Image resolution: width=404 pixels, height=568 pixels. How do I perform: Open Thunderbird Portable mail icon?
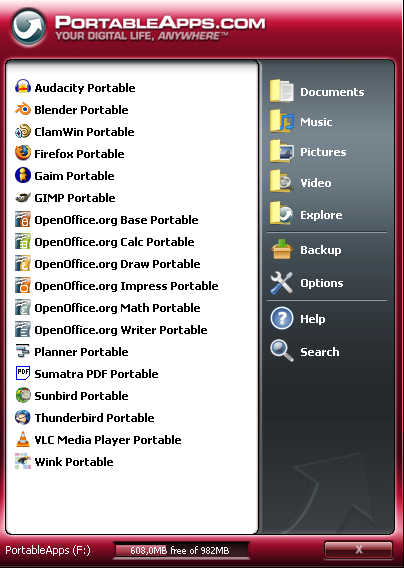click(22, 417)
